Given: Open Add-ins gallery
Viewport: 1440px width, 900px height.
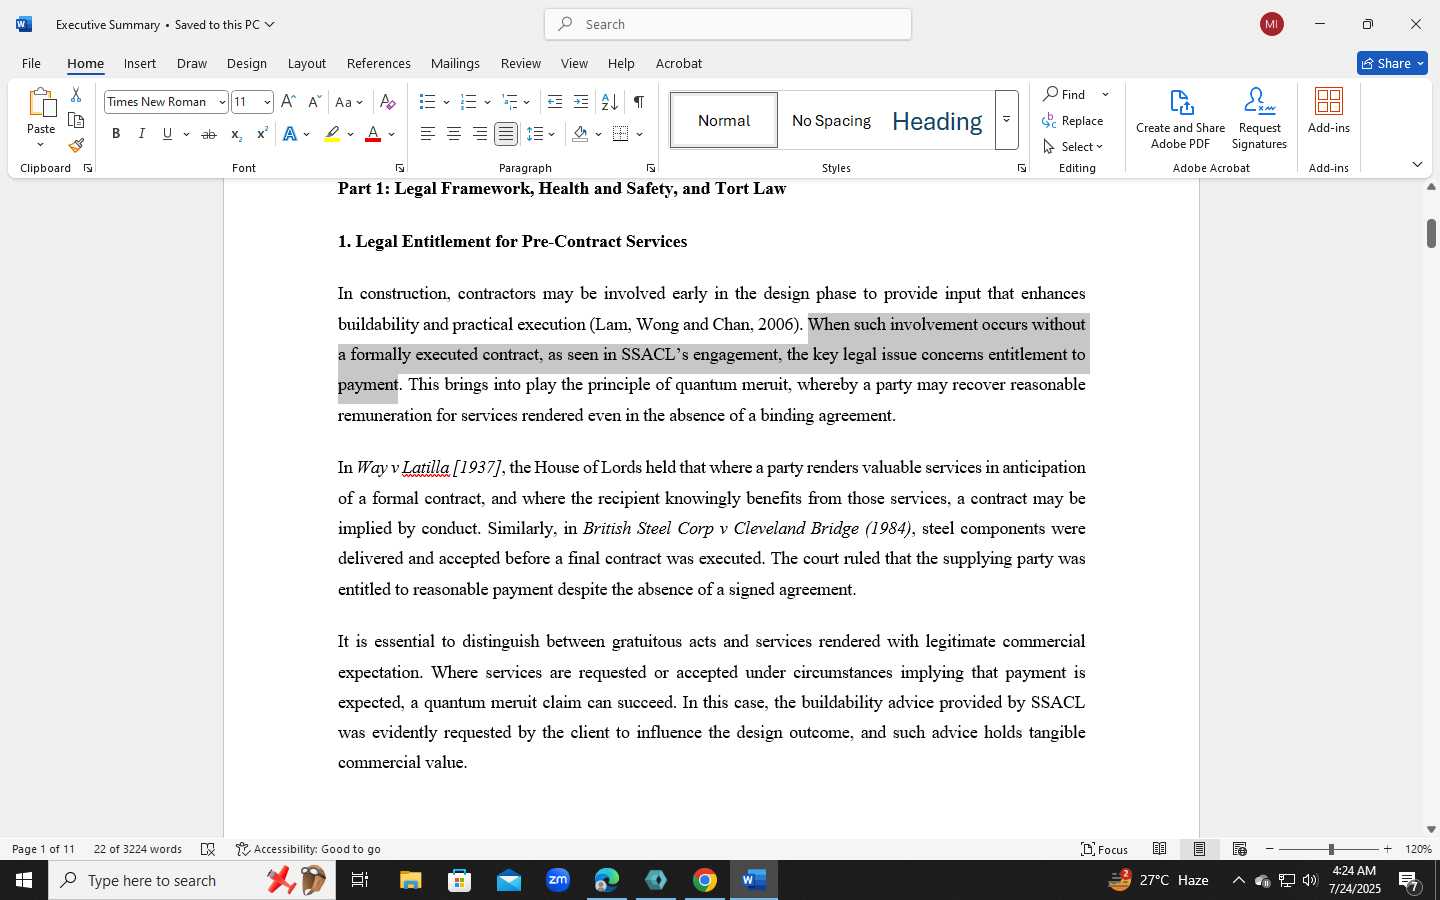Looking at the screenshot, I should 1329,111.
